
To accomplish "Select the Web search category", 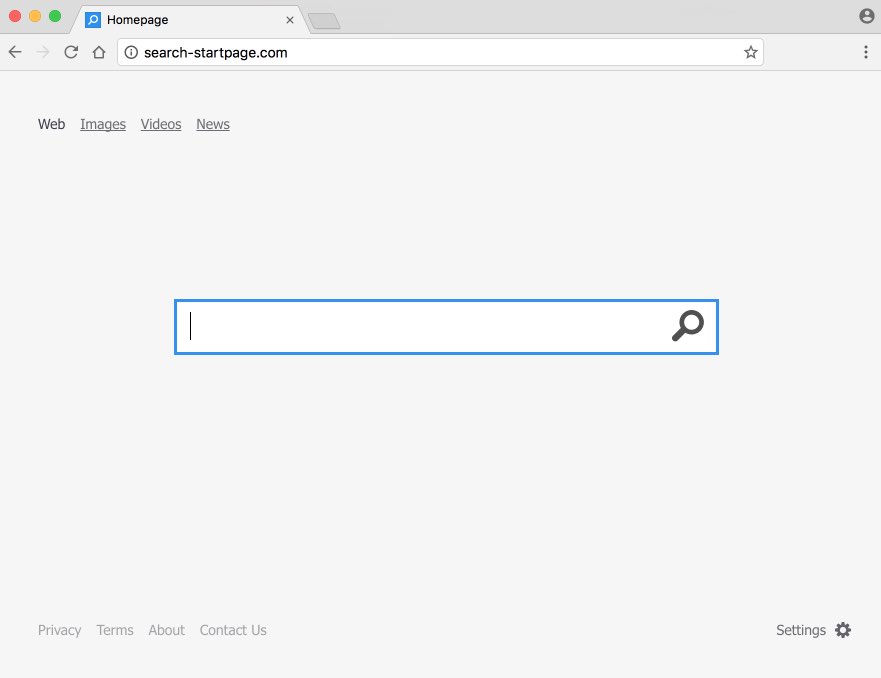I will 51,124.
